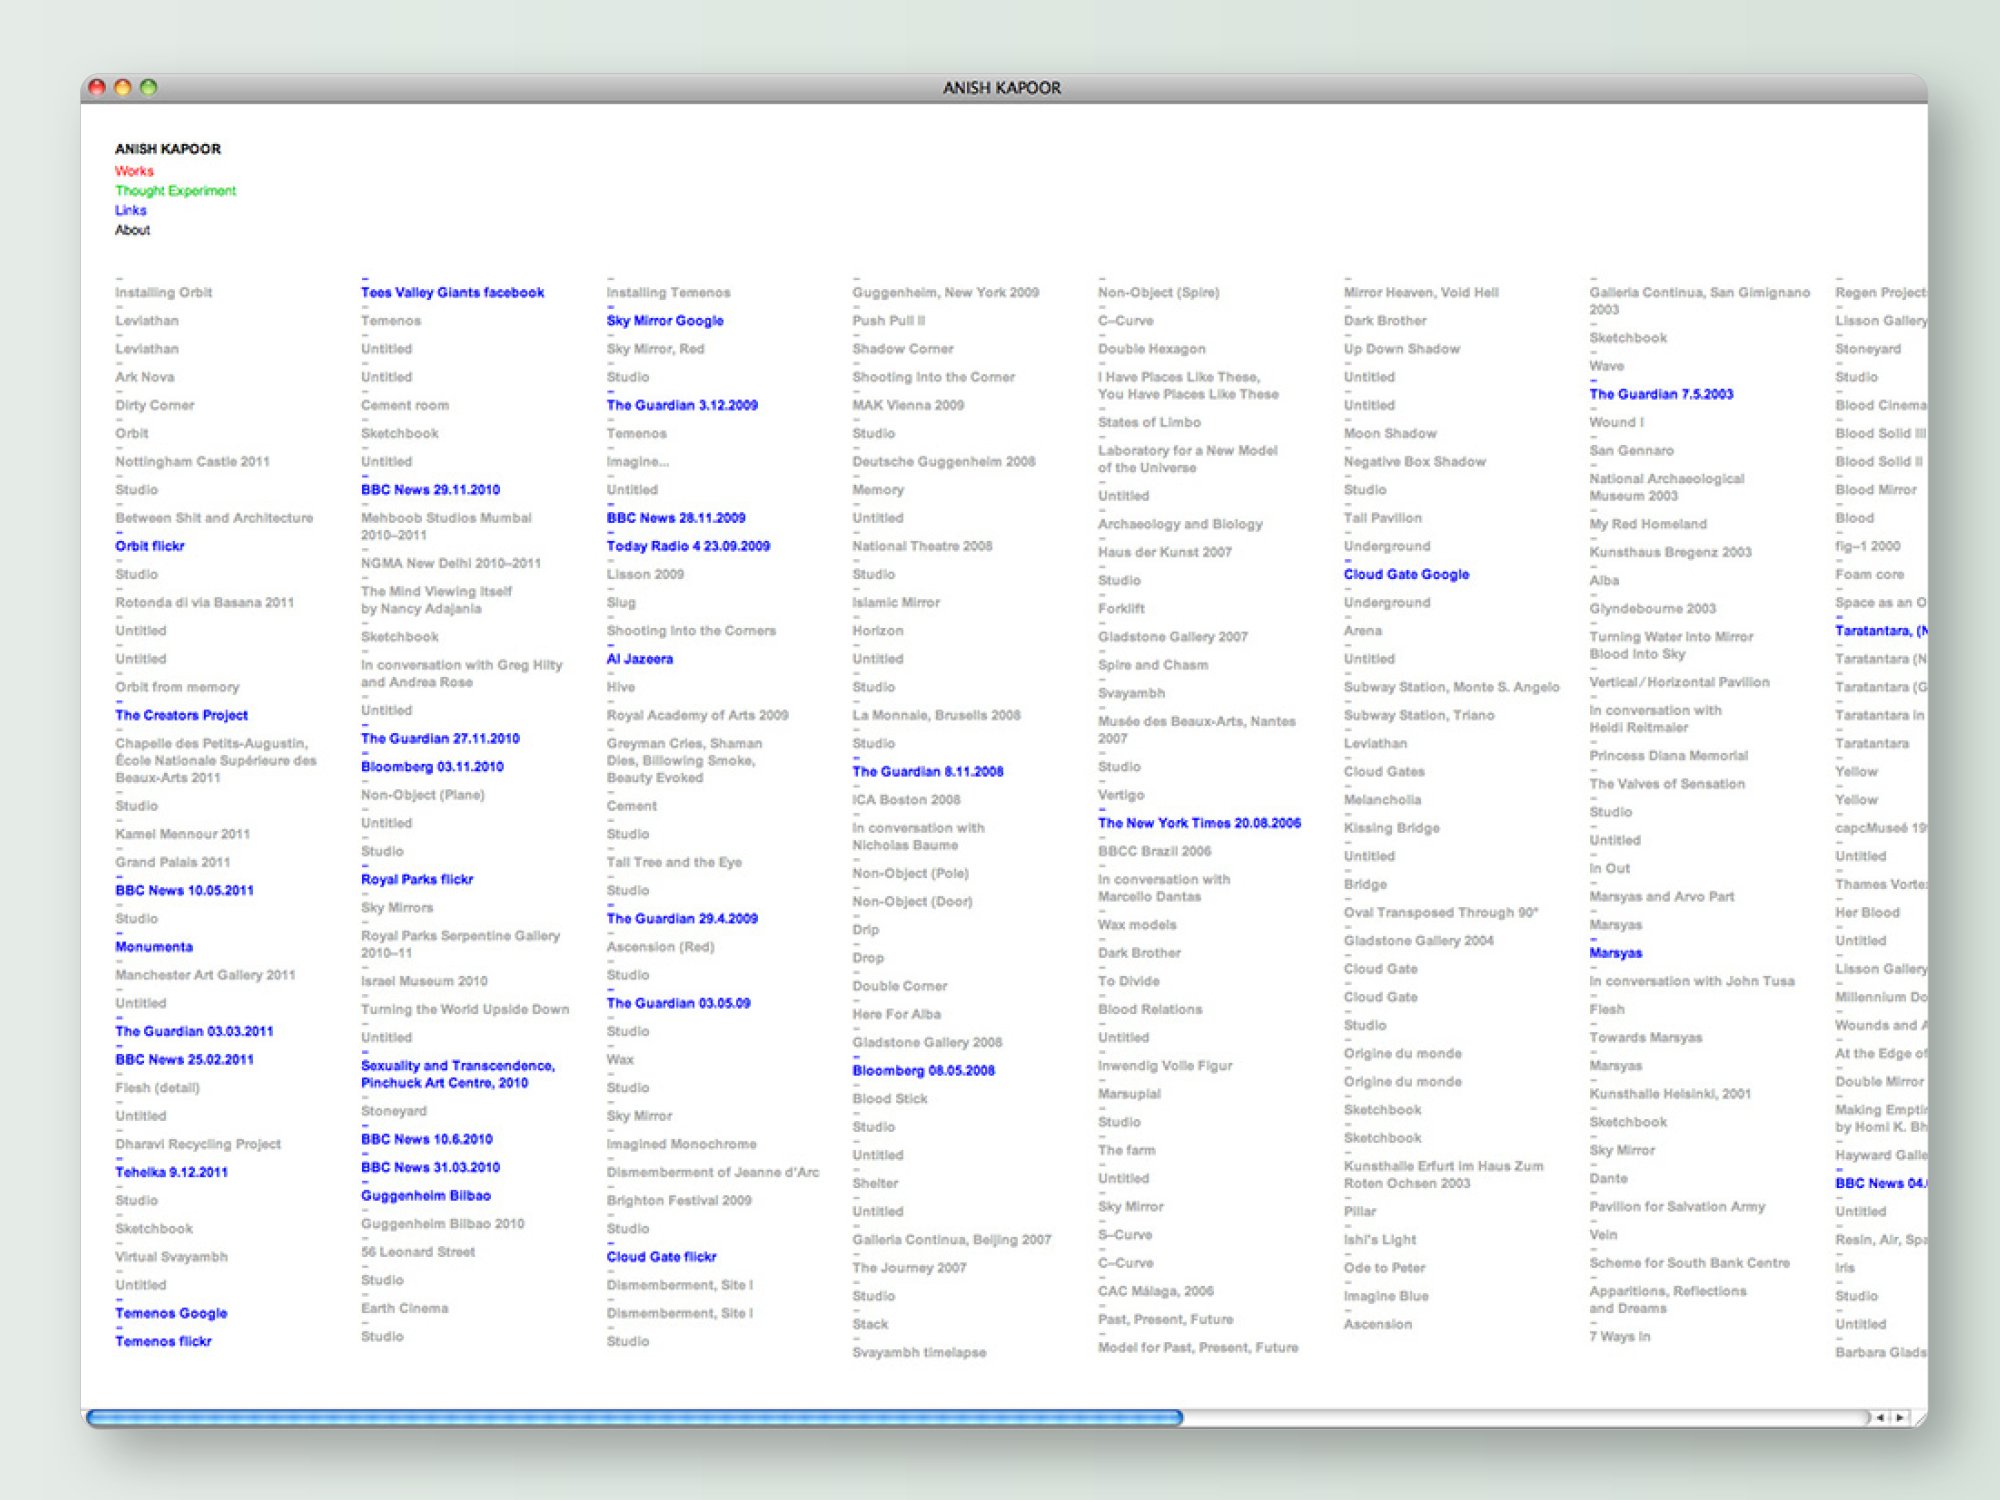
Task: Open the Temenos Google link
Action: pyautogui.click(x=171, y=1313)
